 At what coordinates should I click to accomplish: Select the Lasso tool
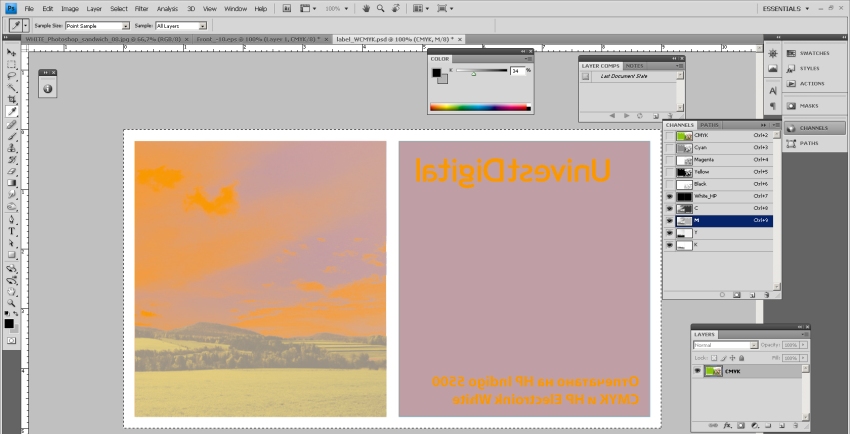(x=11, y=76)
